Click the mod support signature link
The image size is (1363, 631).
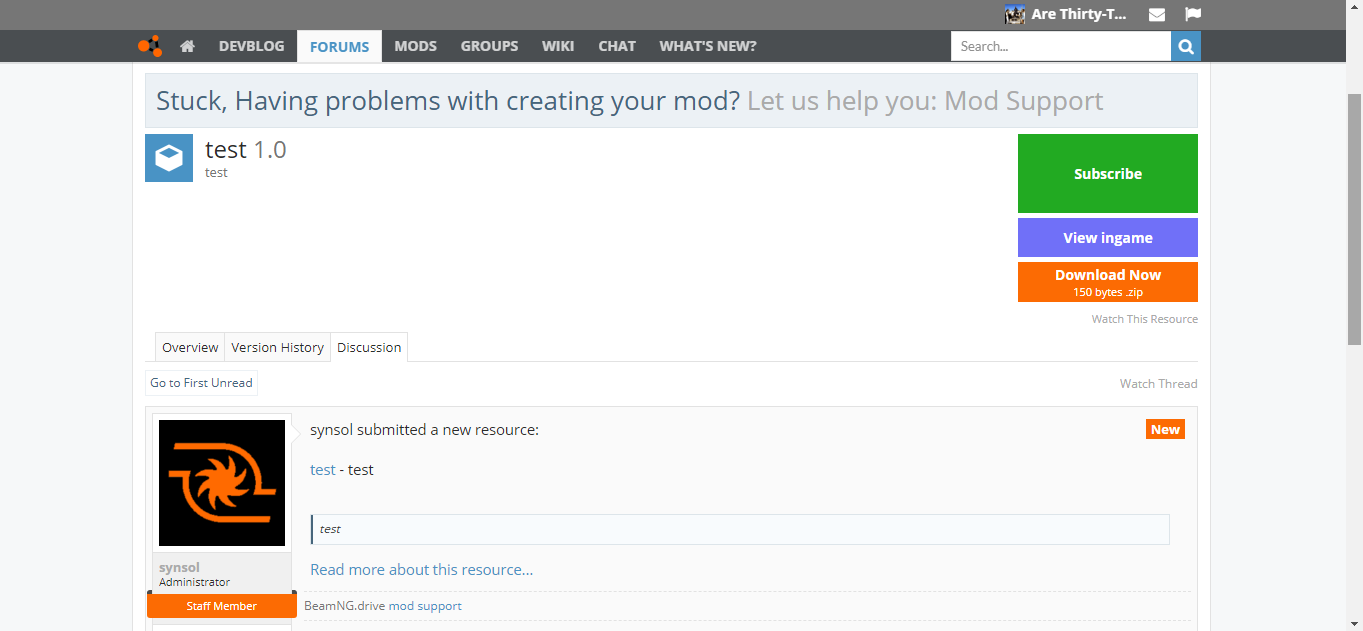pyautogui.click(x=425, y=606)
